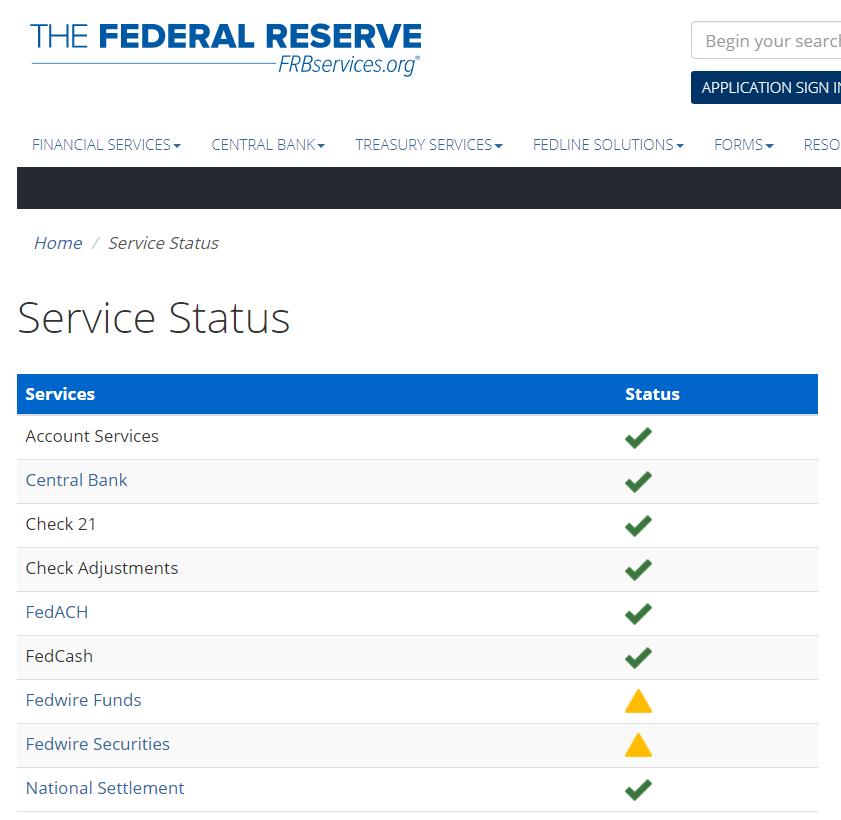Click the National Settlement green checkmark

(x=638, y=789)
